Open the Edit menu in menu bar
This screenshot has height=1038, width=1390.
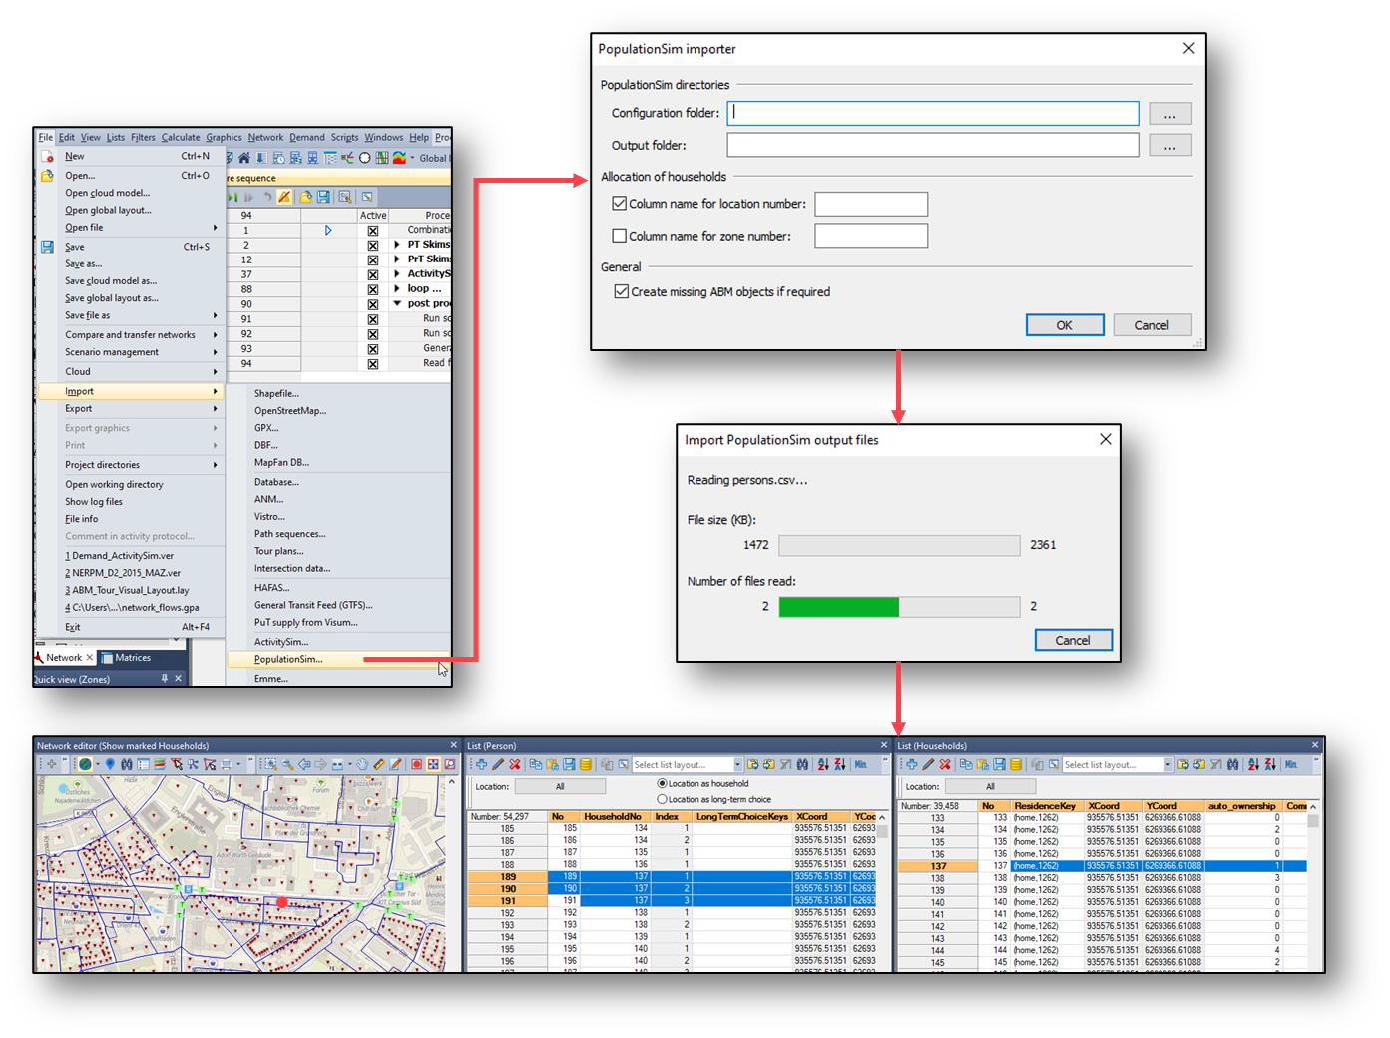66,138
